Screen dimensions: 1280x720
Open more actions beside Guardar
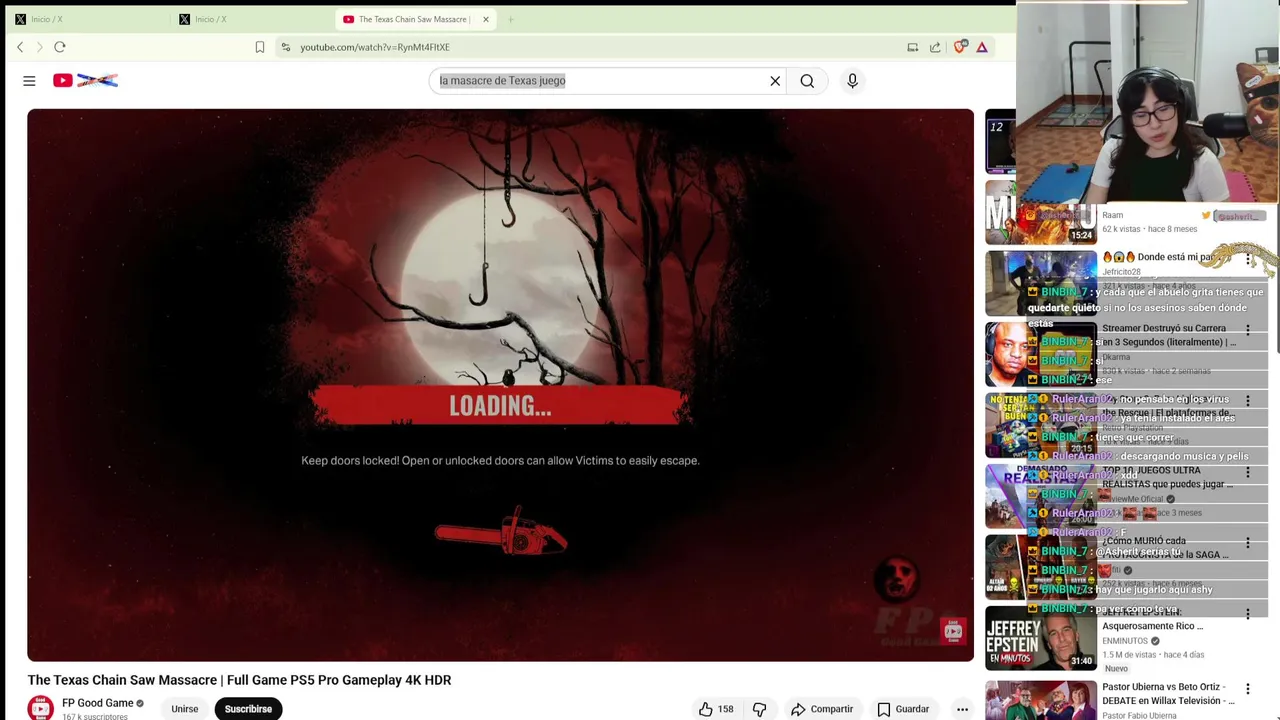point(962,709)
